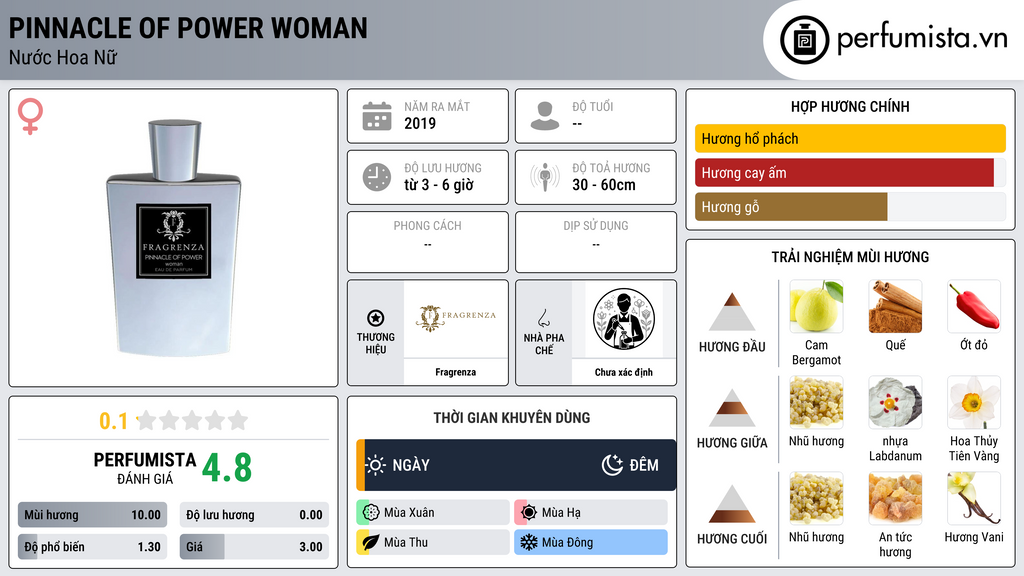
Task: Click the sillage icon for Độ toả hương
Action: pyautogui.click(x=545, y=177)
